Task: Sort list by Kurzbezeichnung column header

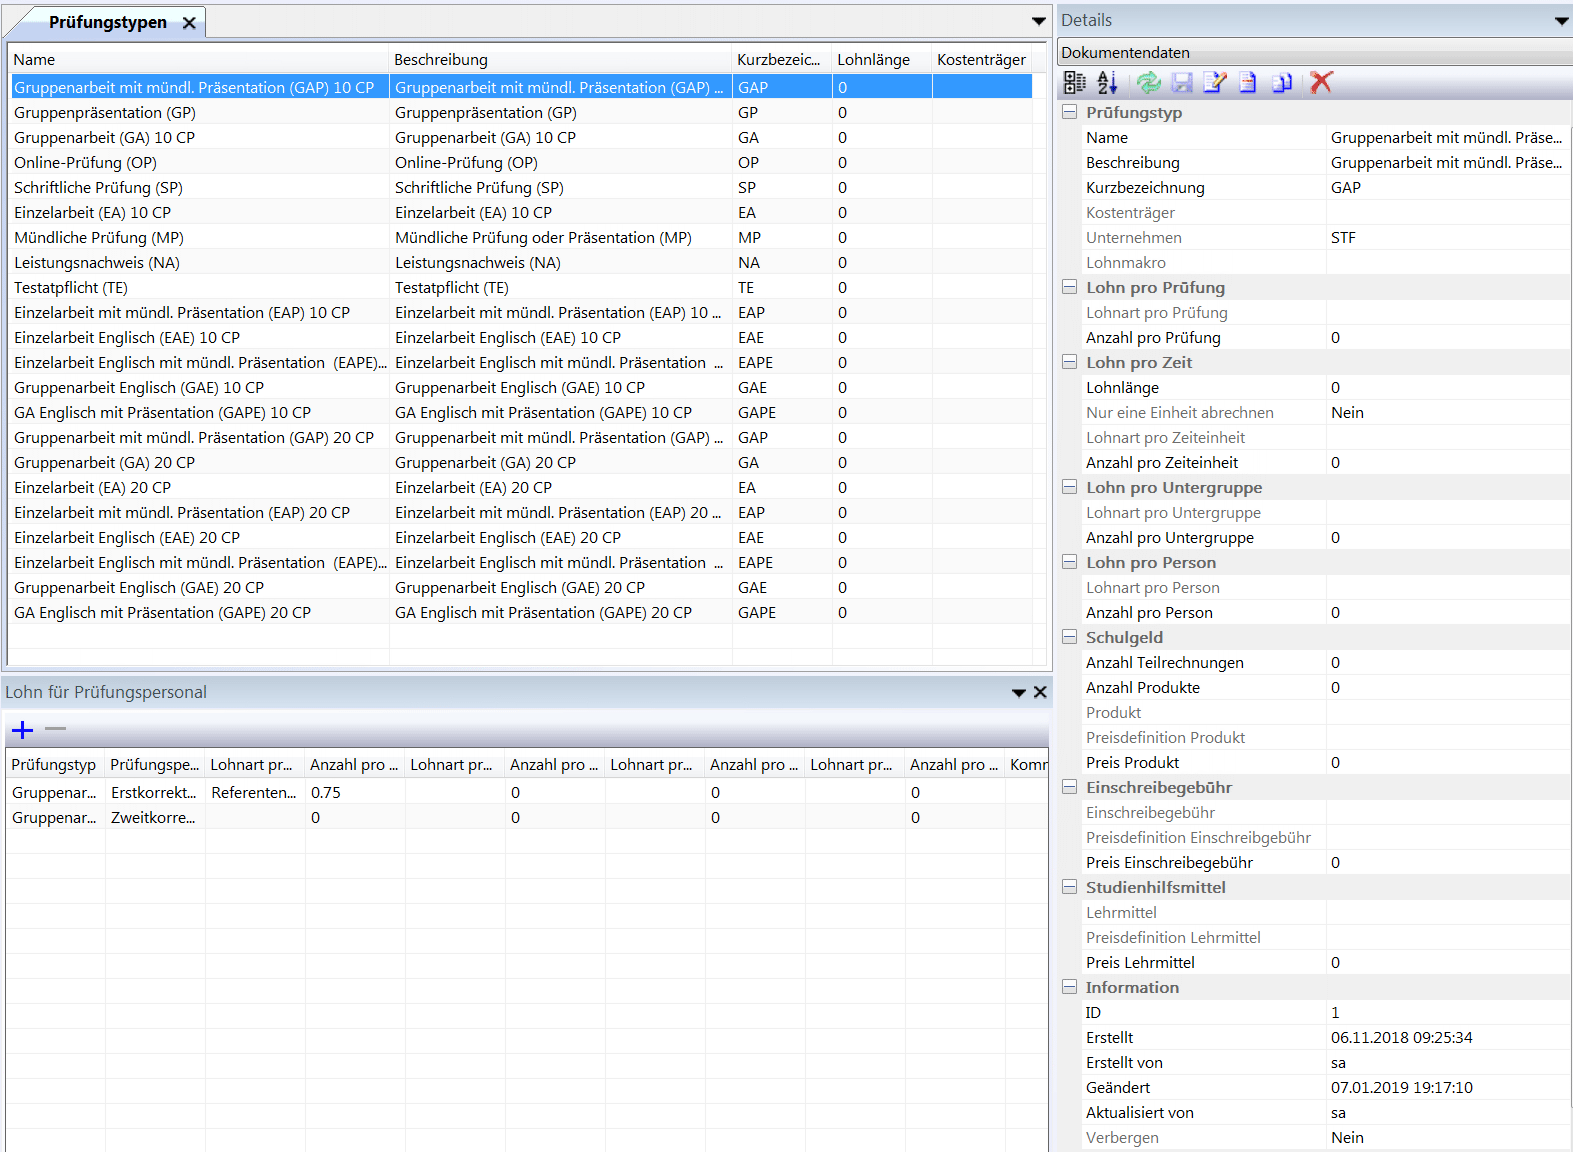Action: [x=778, y=60]
